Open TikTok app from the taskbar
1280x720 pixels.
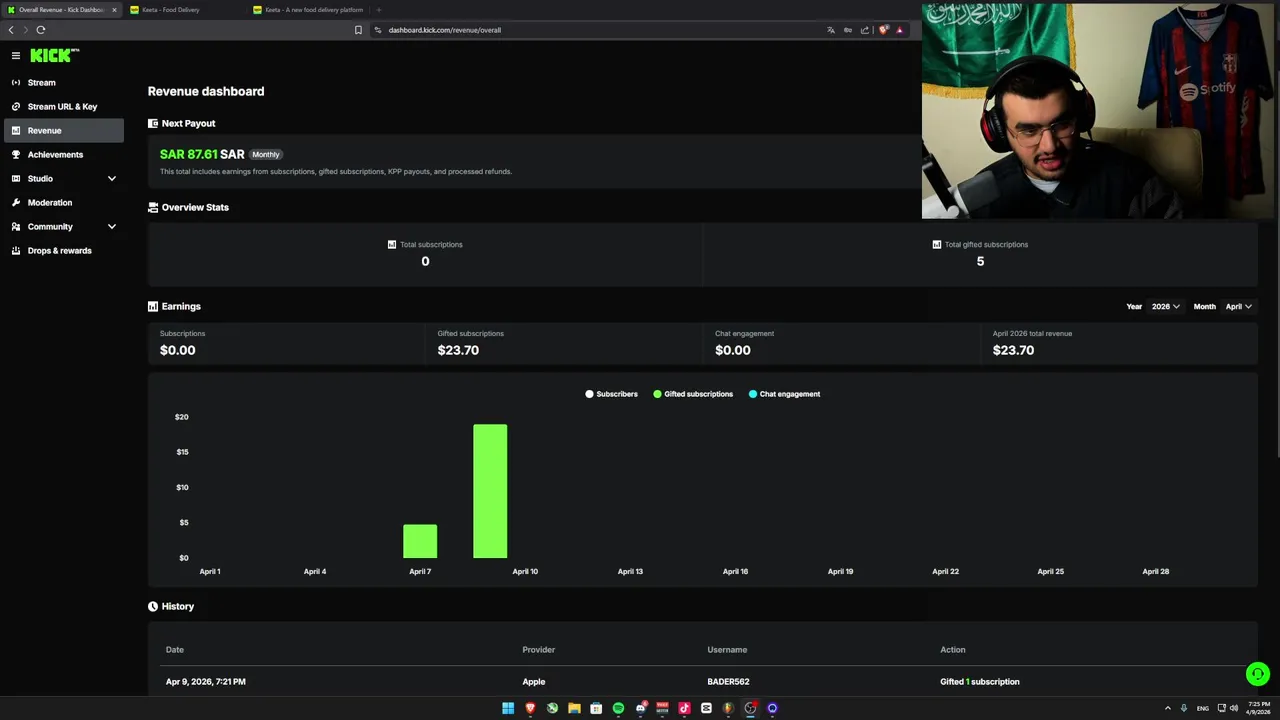pos(684,708)
